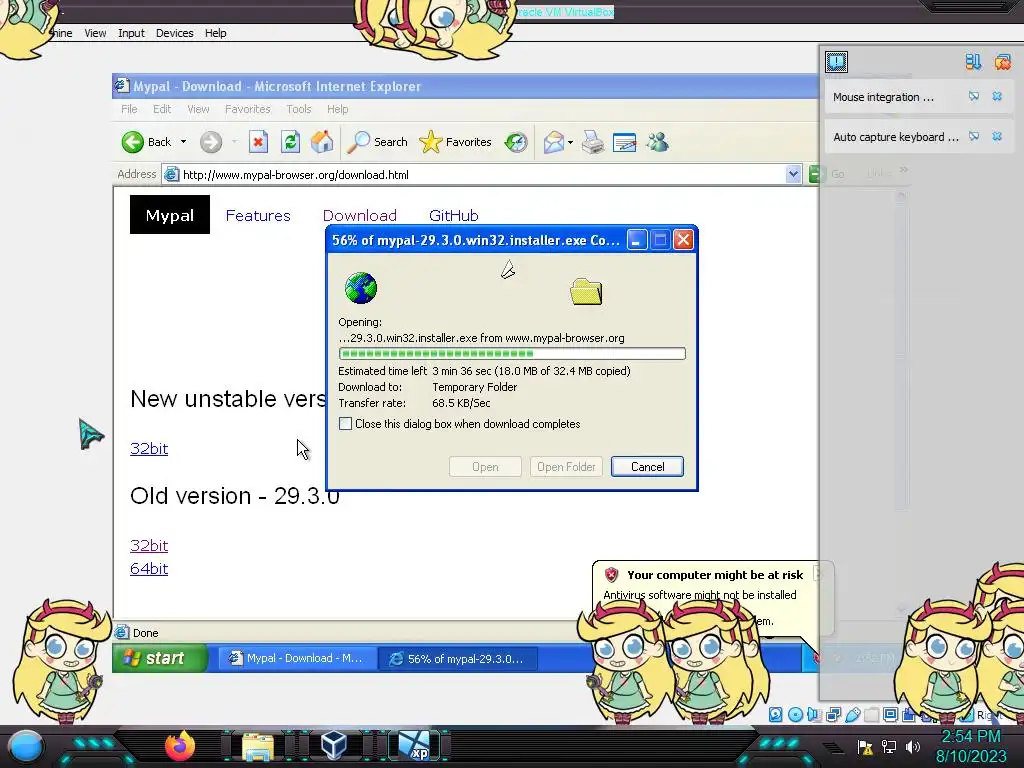Open the File menu in Internet Explorer
This screenshot has height=768, width=1024.
click(129, 109)
